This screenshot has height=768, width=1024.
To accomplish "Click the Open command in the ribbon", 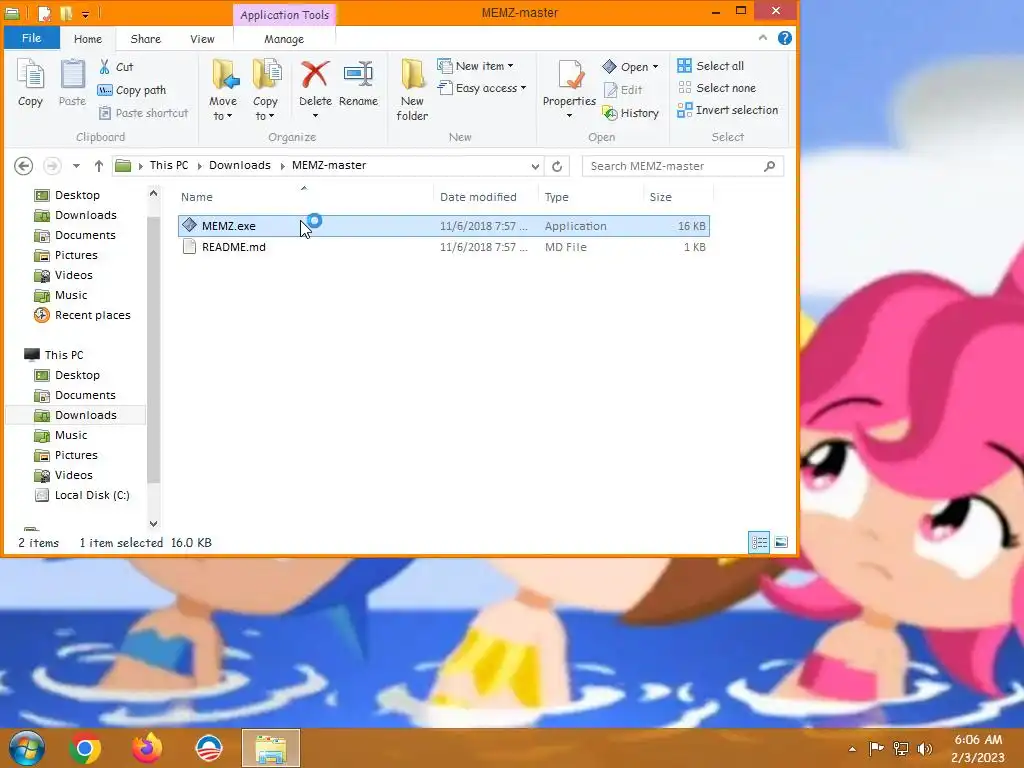I will [630, 67].
